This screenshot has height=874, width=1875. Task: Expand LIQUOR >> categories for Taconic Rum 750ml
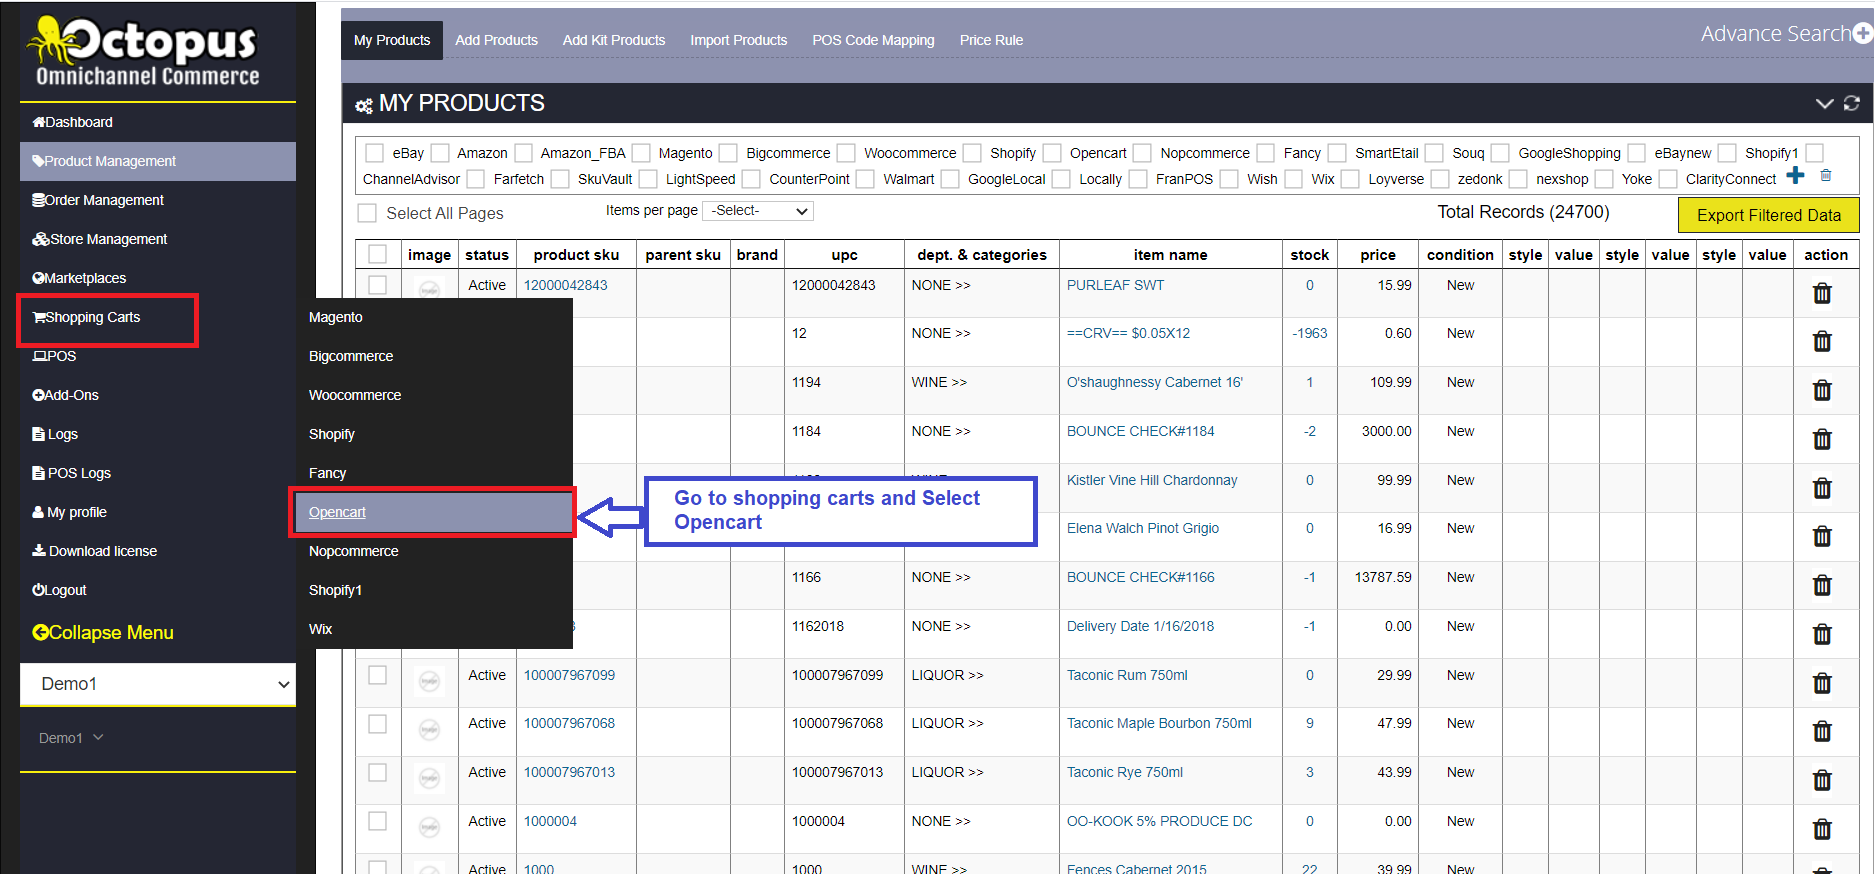pos(947,675)
